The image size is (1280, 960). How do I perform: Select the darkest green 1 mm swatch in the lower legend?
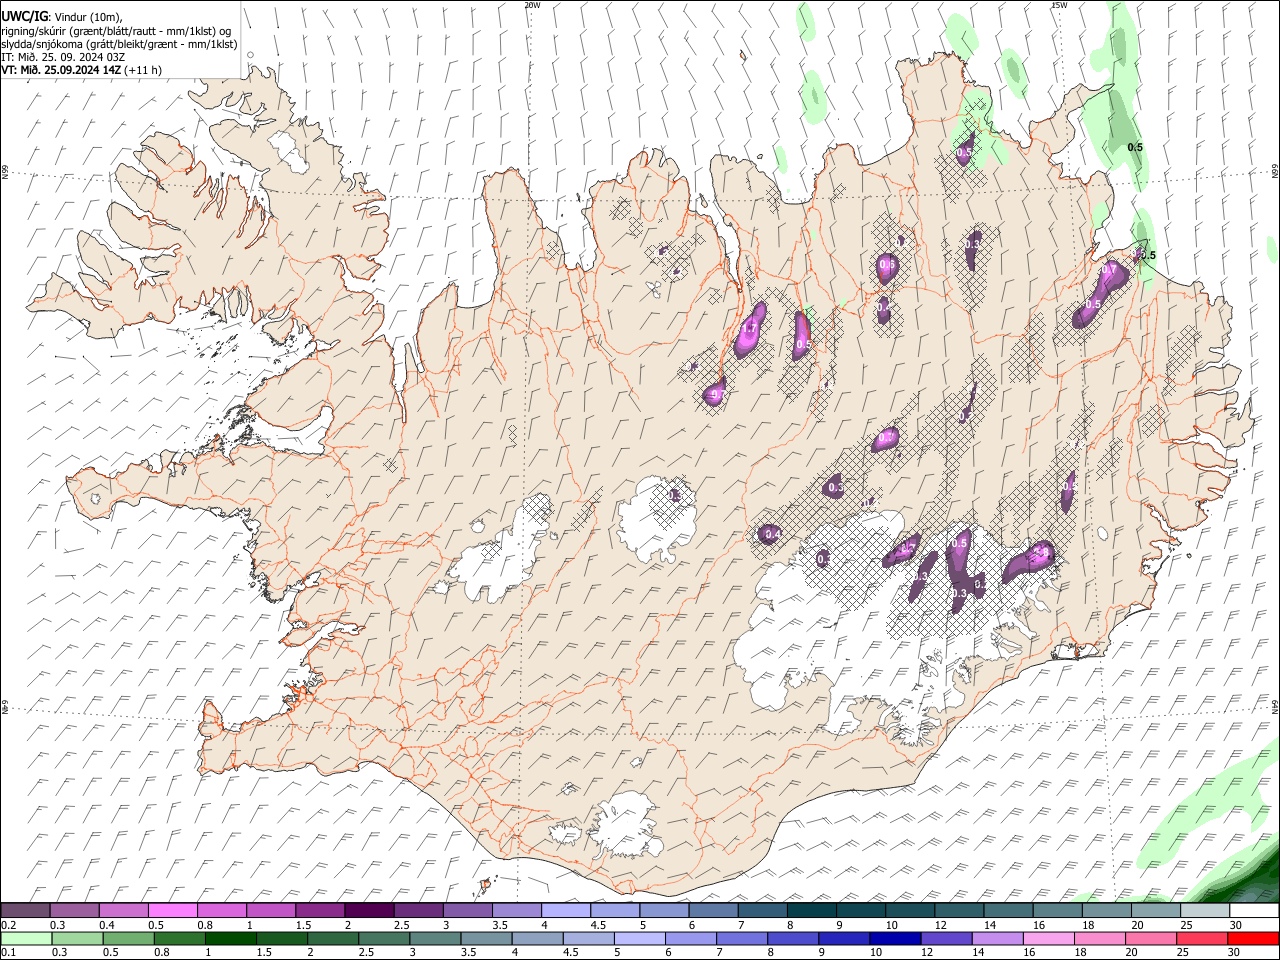pos(230,939)
